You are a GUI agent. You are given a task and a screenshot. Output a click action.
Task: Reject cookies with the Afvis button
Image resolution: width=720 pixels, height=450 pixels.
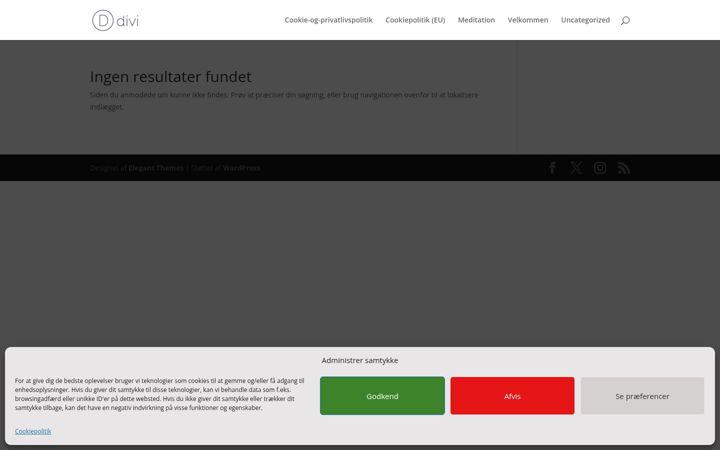(x=512, y=396)
